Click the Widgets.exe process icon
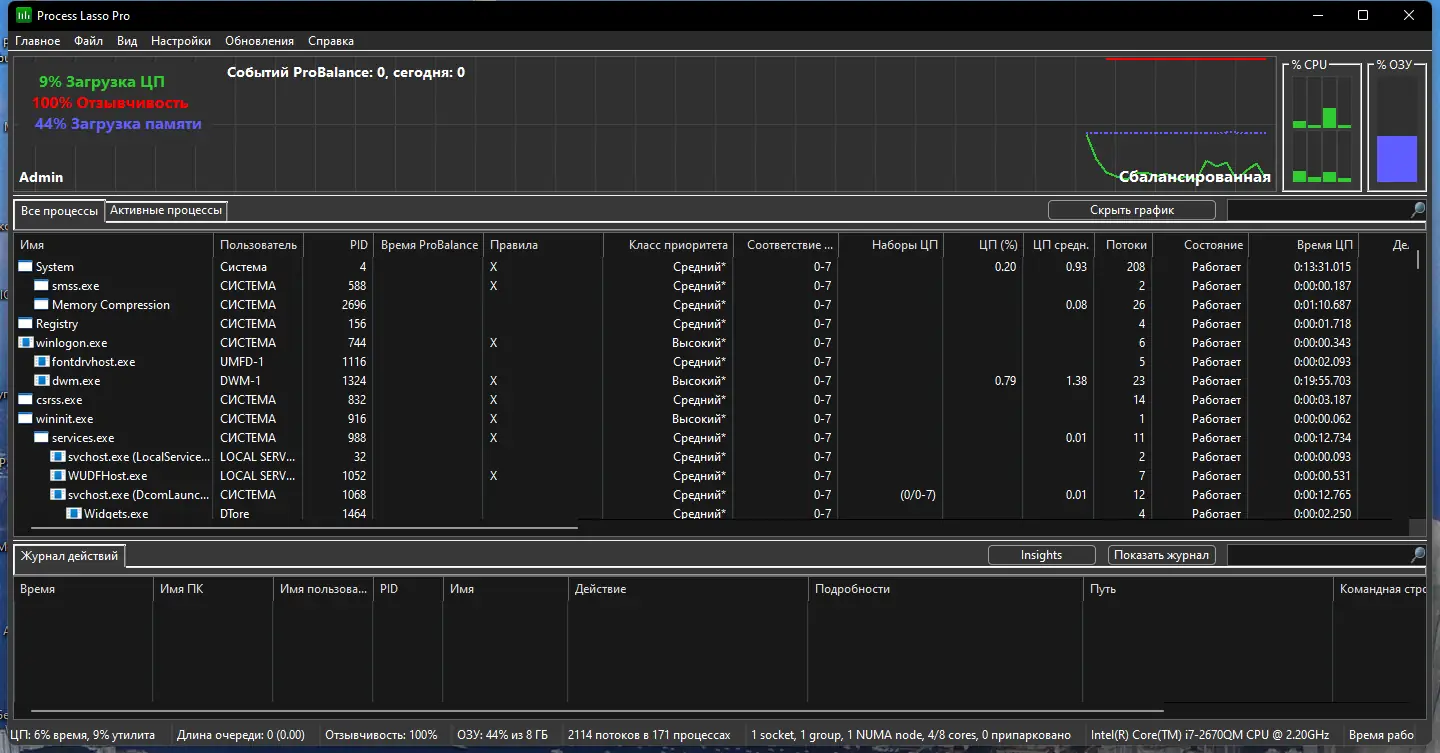 pos(74,514)
